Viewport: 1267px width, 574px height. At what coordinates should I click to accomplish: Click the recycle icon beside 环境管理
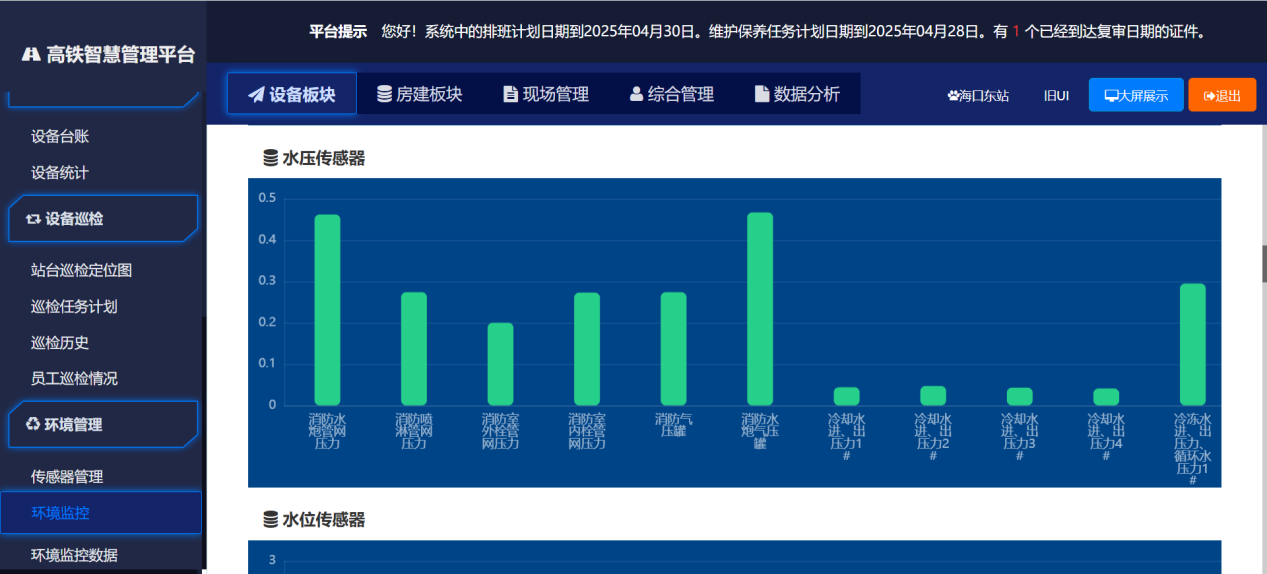click(x=33, y=424)
